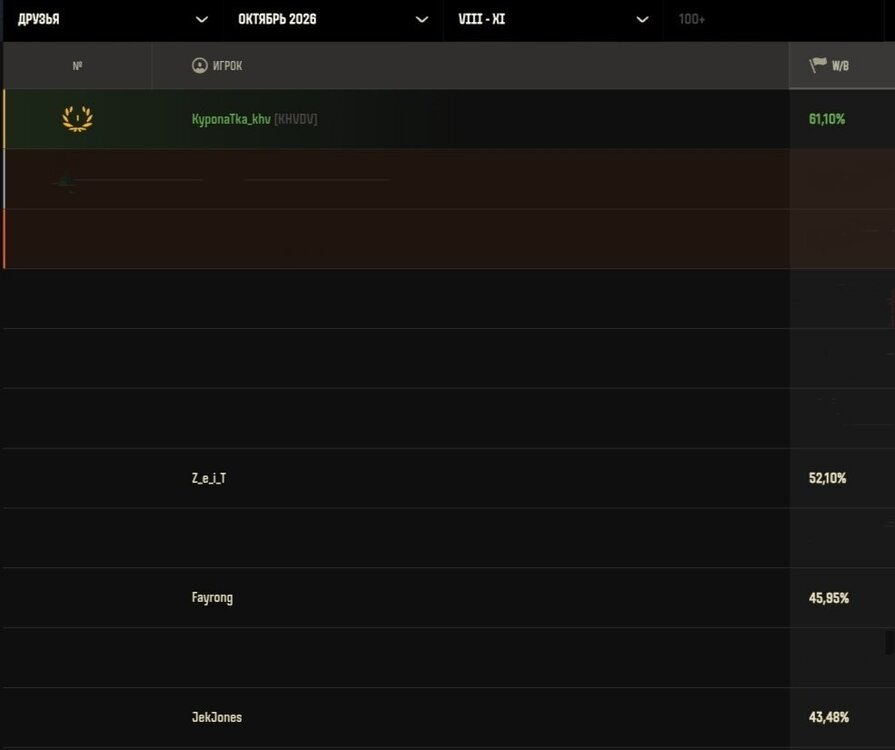Open player KyponaTka_khv profile
Image resolution: width=895 pixels, height=750 pixels.
[231, 119]
